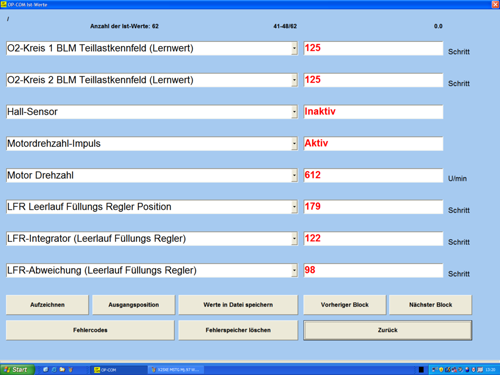Click the Motordrehzahl-Impuls value field Aktiv
This screenshot has height=375, width=500.
373,144
